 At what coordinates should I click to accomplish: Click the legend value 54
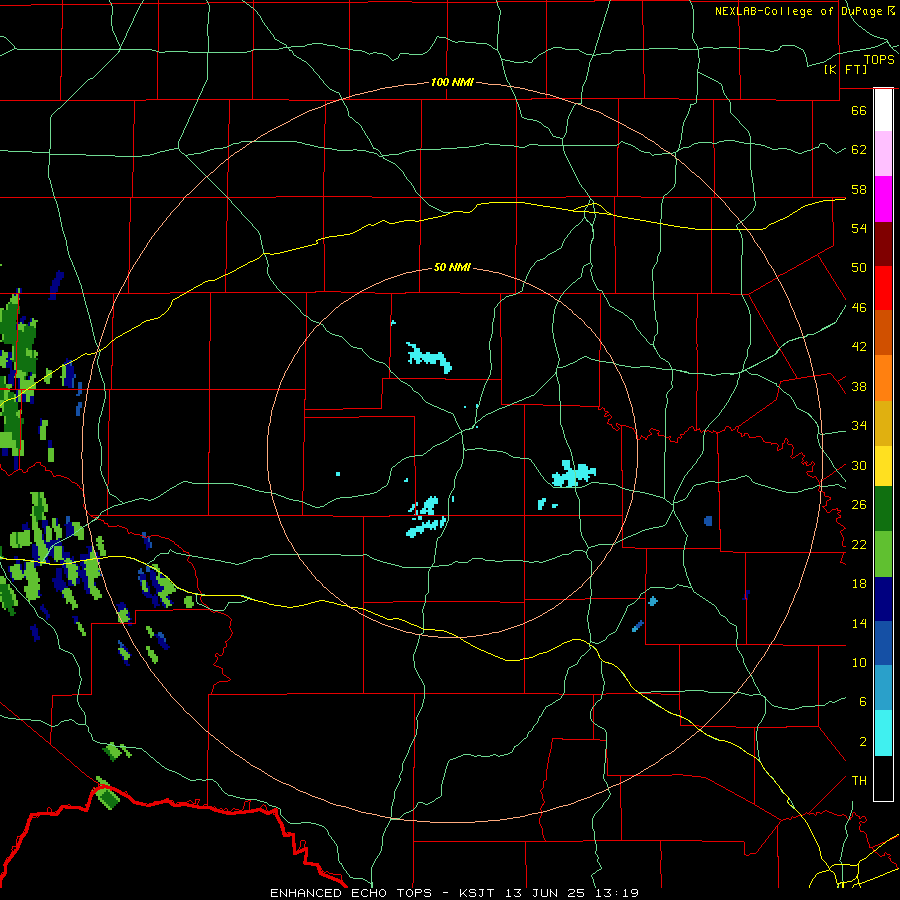pos(859,228)
